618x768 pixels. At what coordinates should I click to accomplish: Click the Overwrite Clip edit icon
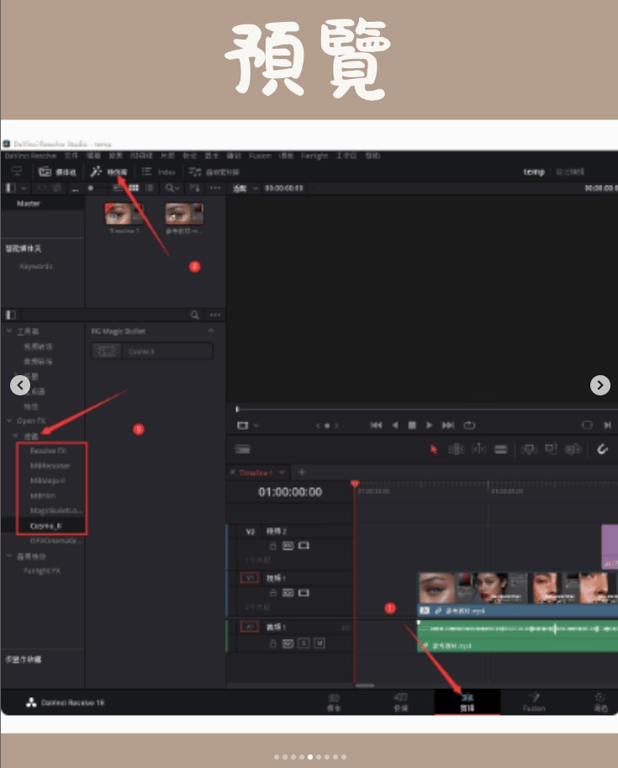[551, 449]
